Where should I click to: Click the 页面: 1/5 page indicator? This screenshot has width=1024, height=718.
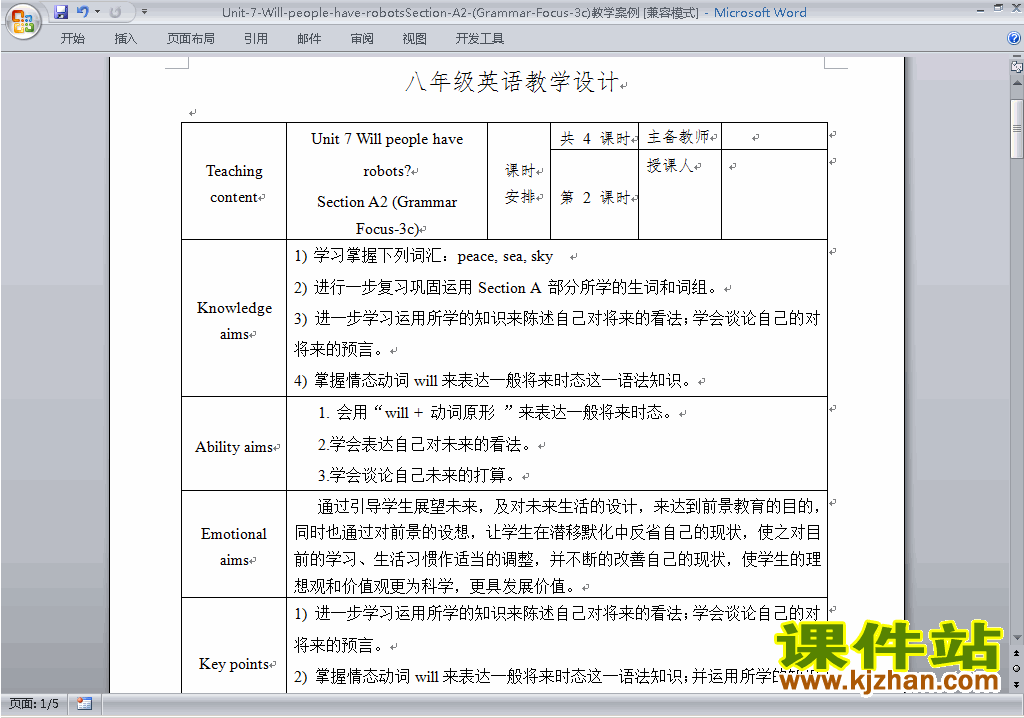(34, 704)
